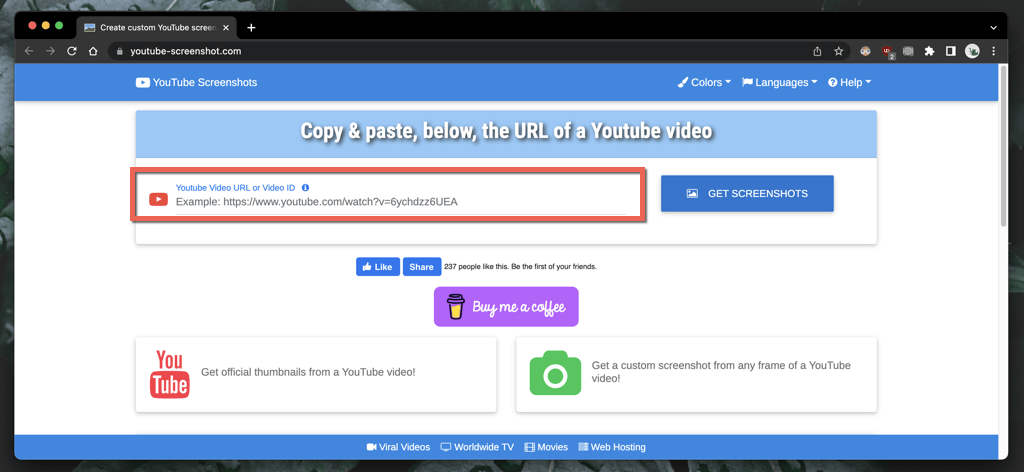Click the Facebook Like button
This screenshot has width=1024, height=472.
point(377,266)
